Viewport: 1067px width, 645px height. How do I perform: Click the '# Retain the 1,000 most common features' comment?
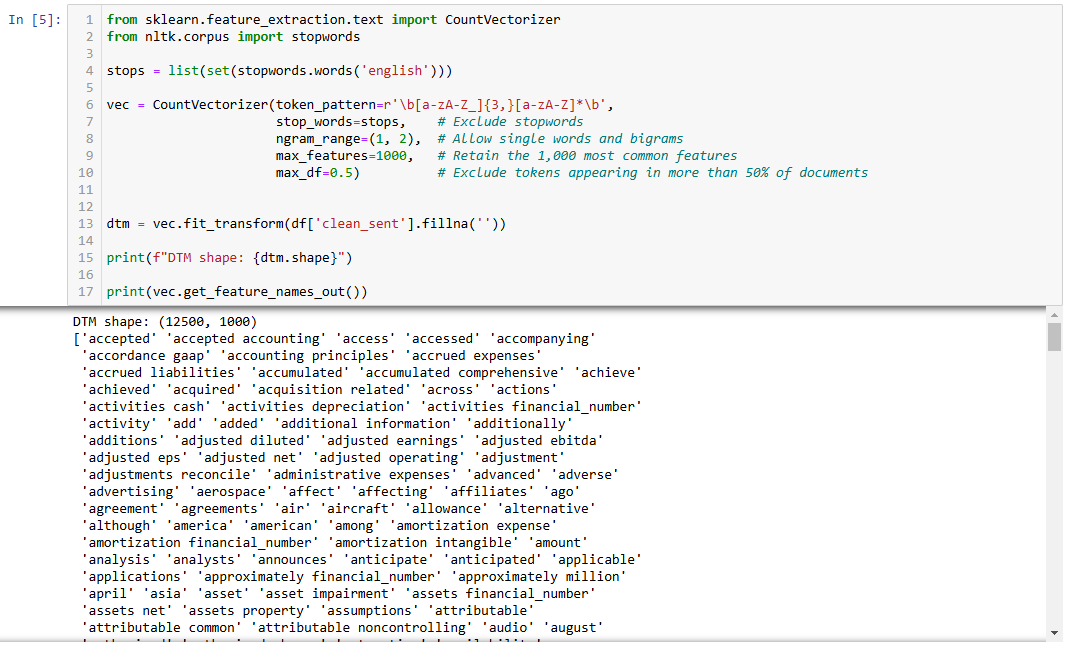click(x=587, y=156)
